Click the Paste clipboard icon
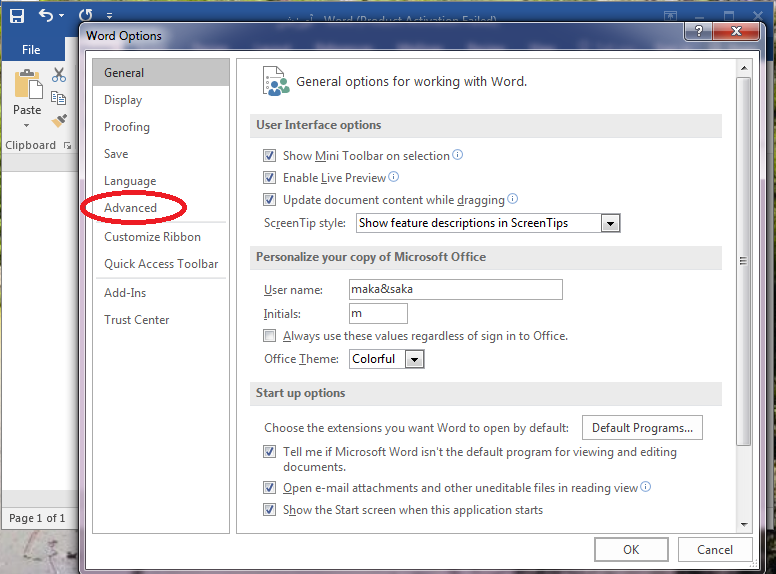 tap(28, 84)
